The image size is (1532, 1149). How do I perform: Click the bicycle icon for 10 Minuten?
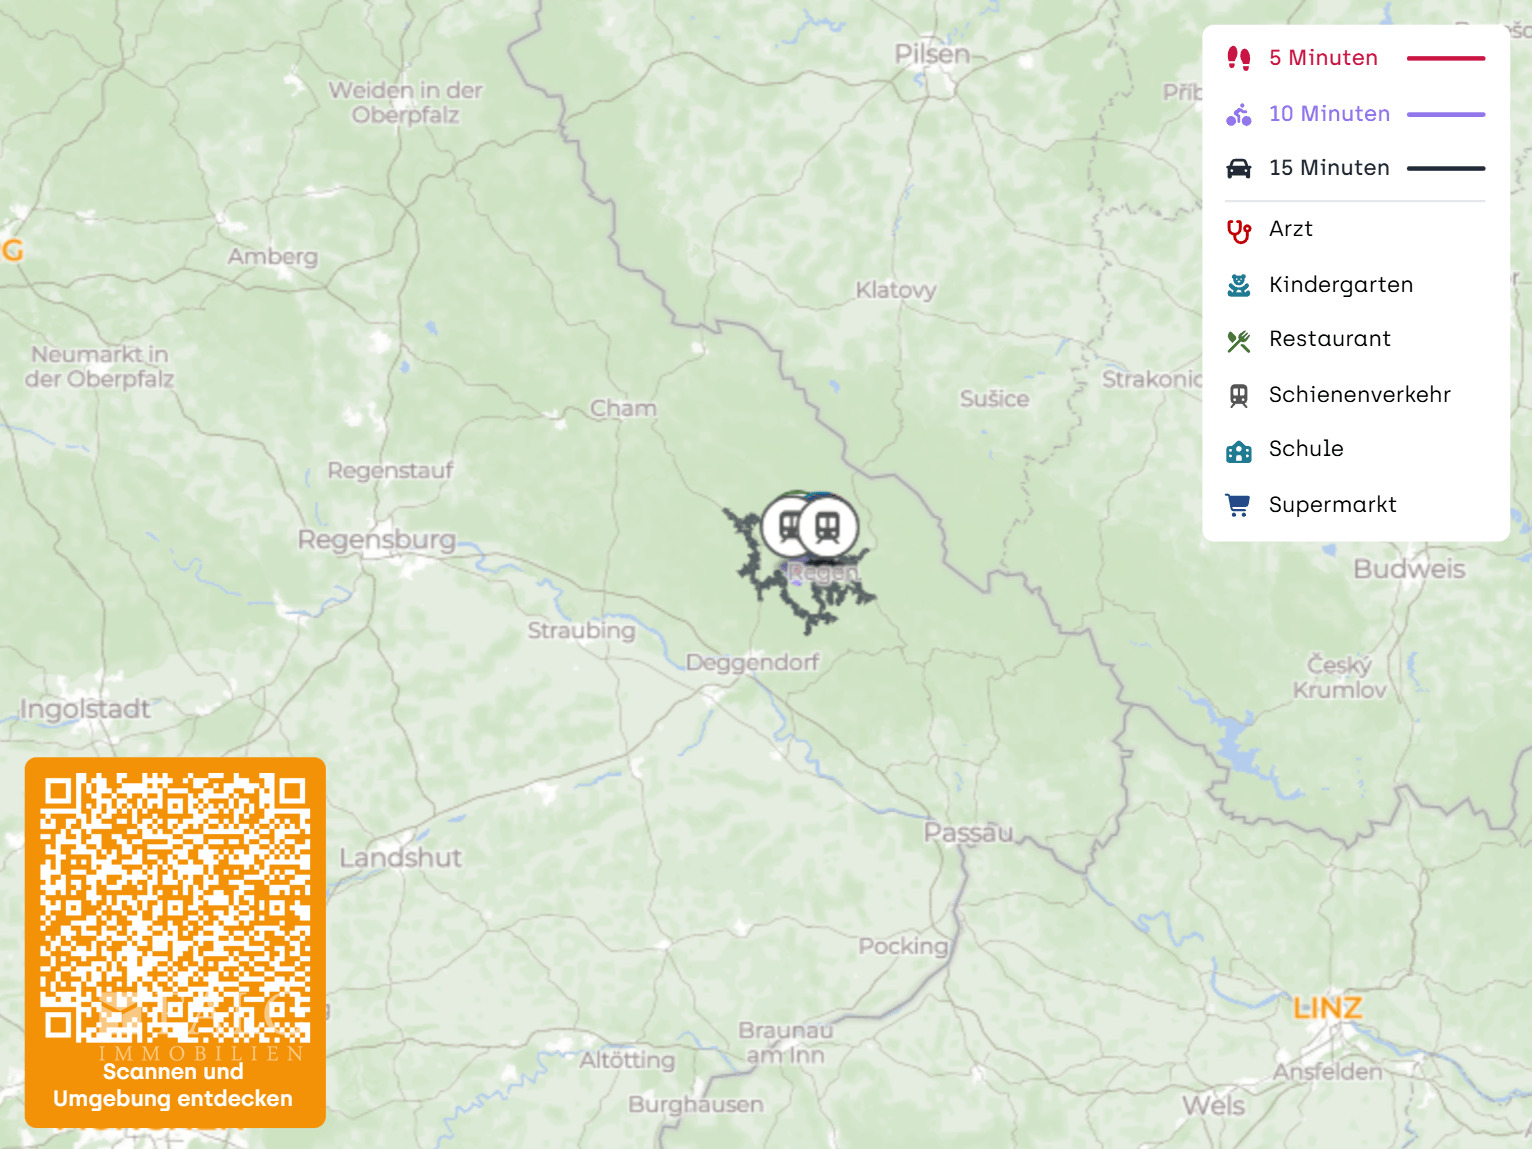(x=1238, y=114)
